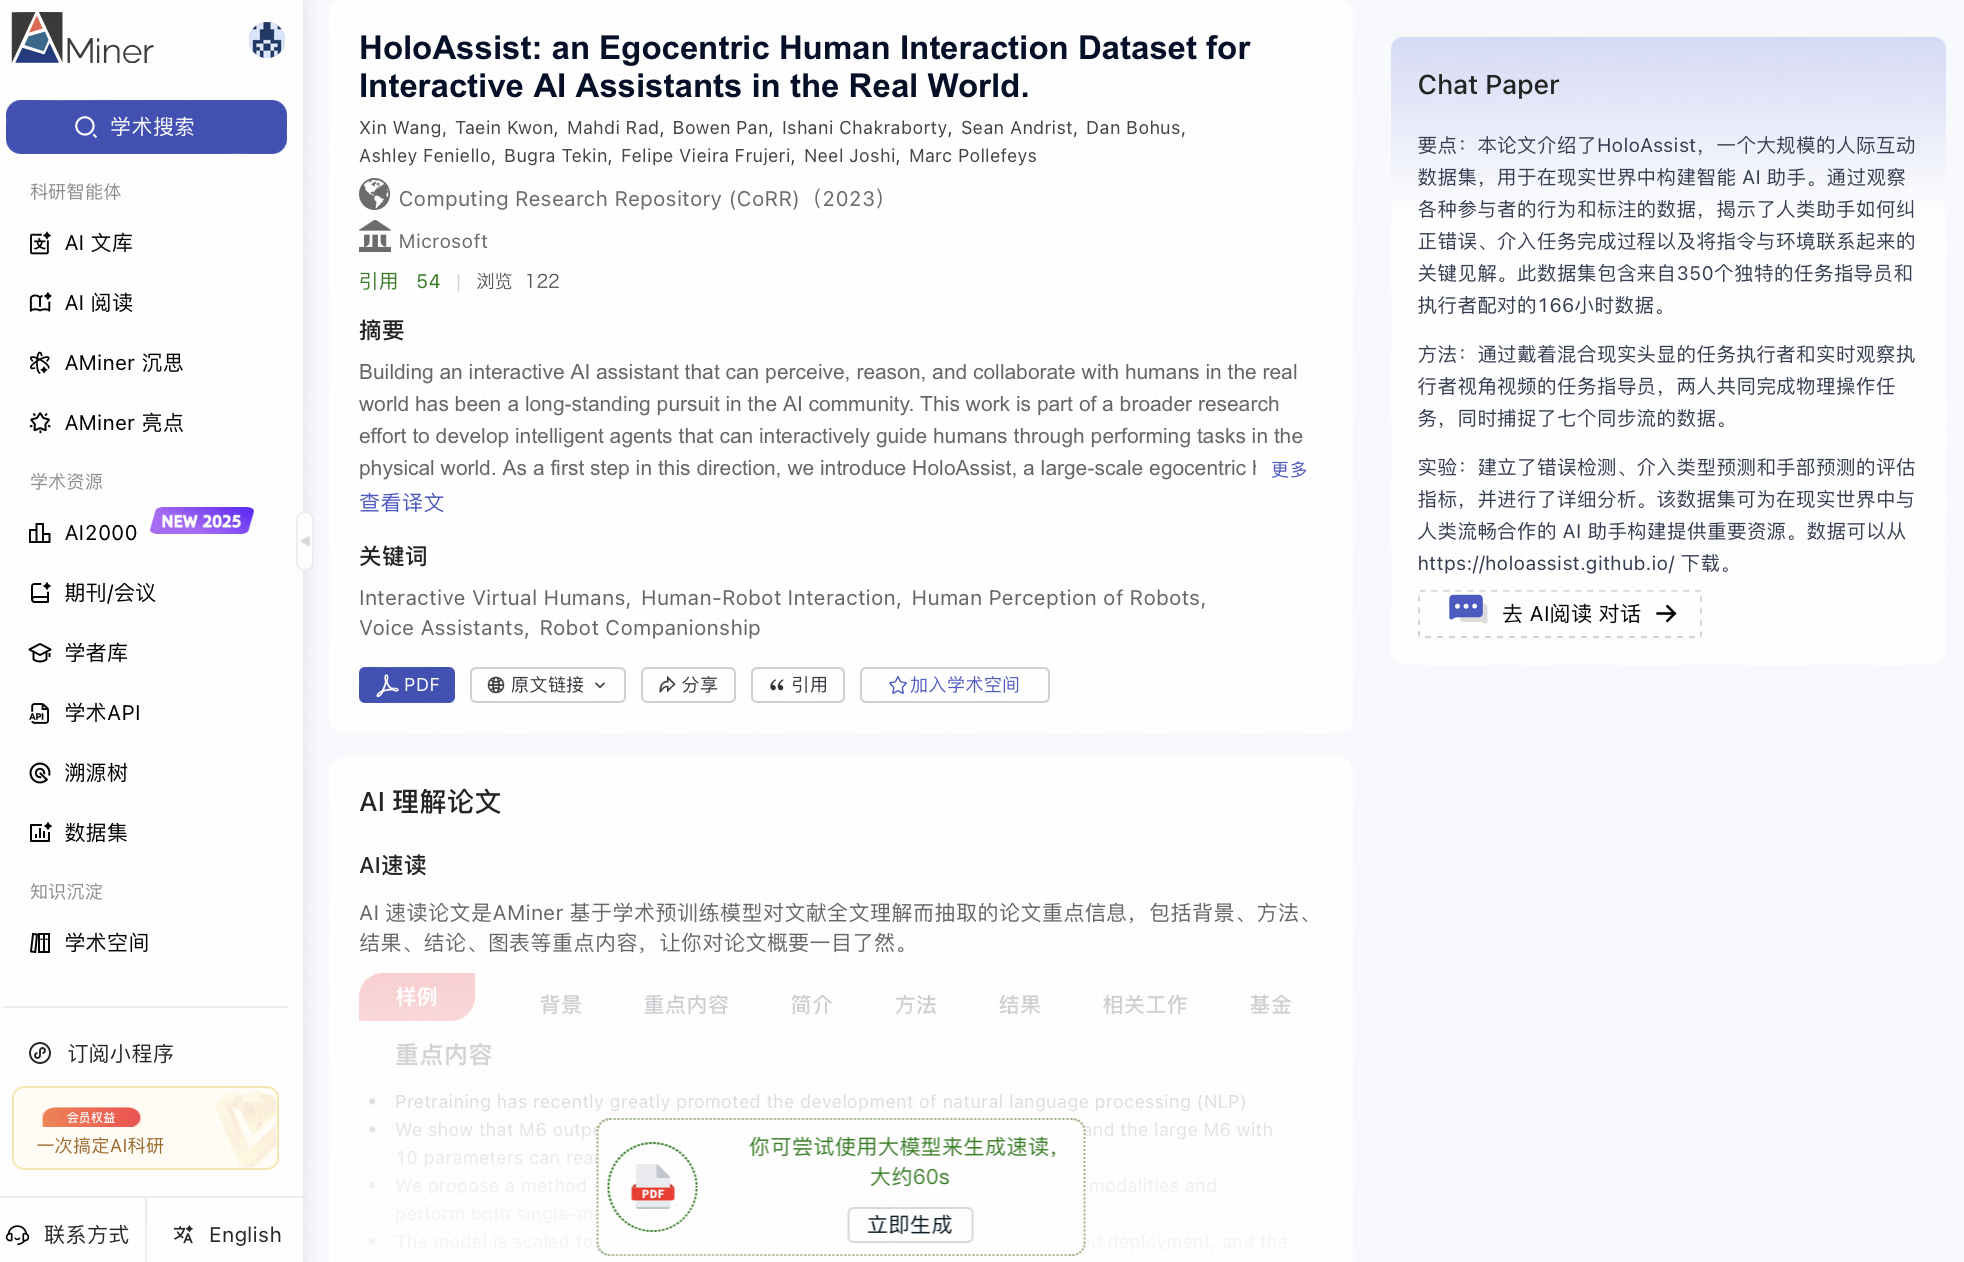
Task: Open 数据集 in the sidebar
Action: (x=96, y=833)
